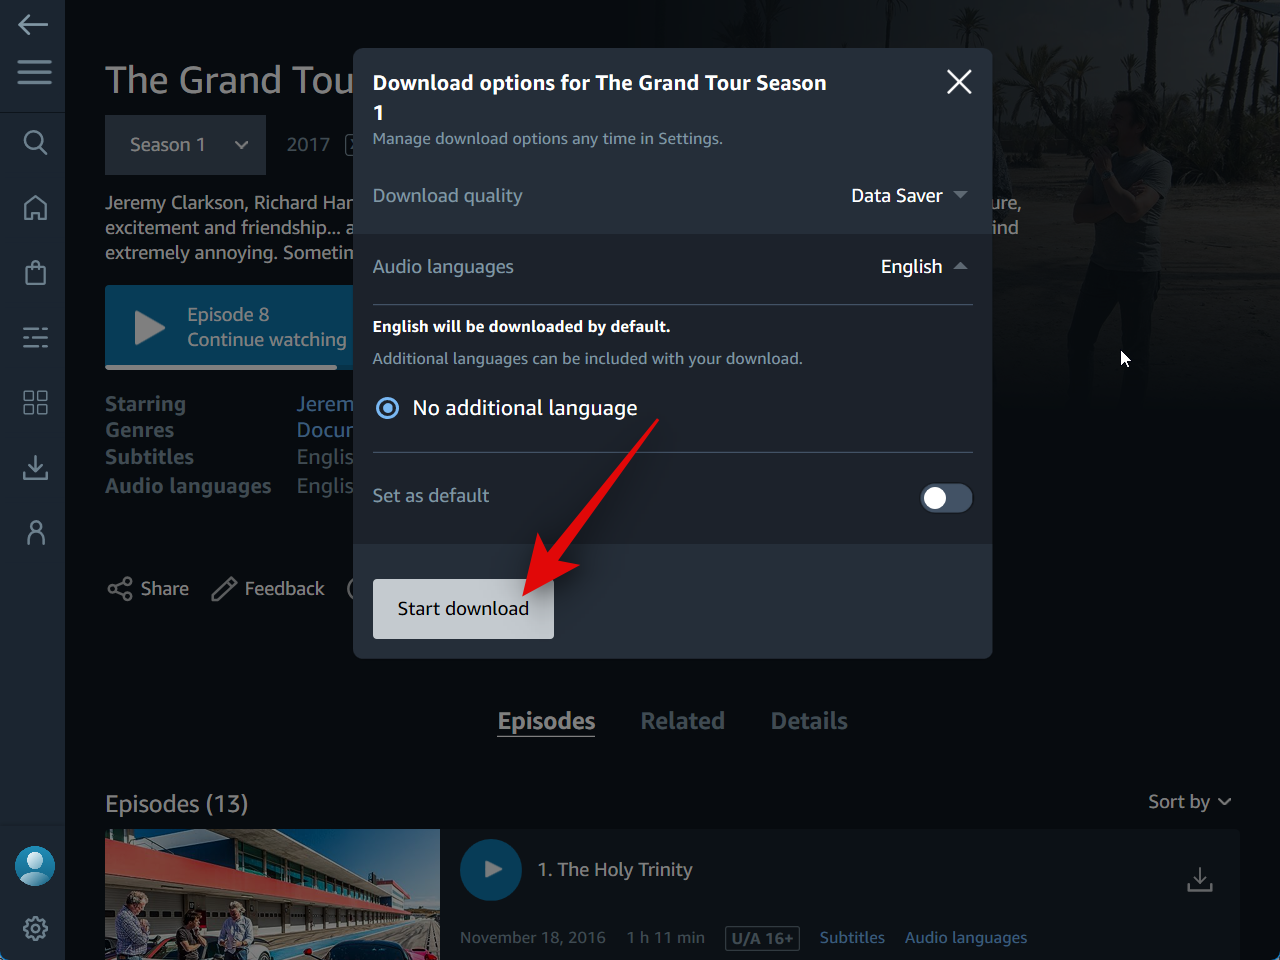Open the Downloads sidebar icon

(x=35, y=467)
